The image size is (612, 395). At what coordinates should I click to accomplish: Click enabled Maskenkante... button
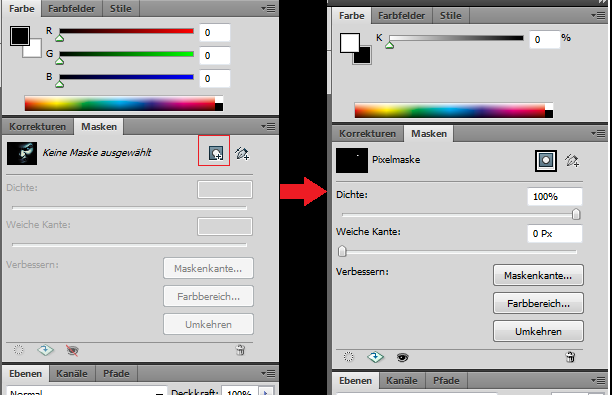pyautogui.click(x=538, y=276)
